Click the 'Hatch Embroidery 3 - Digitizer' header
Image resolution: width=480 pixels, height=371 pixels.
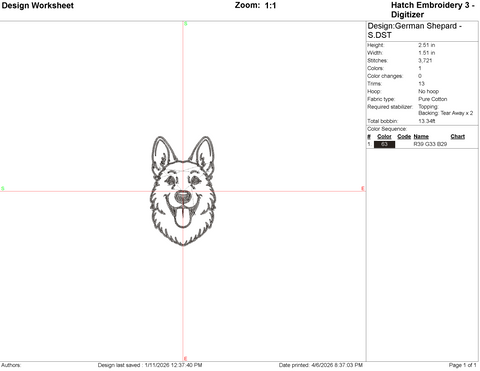click(x=433, y=10)
